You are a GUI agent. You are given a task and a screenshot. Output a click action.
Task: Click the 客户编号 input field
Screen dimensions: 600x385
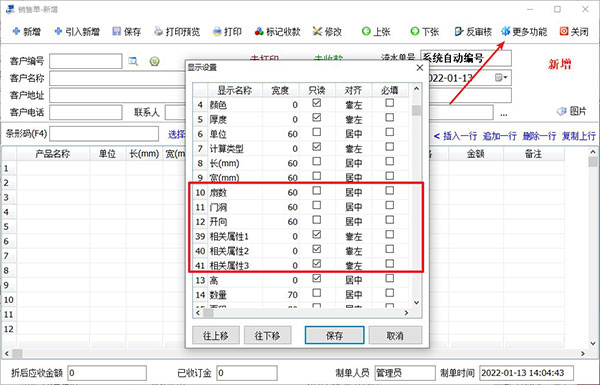click(x=86, y=61)
